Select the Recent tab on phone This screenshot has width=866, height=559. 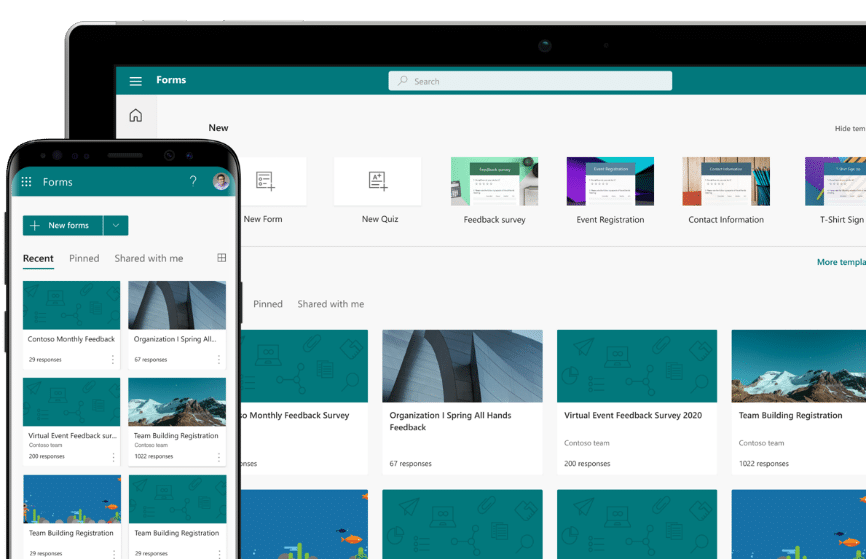pos(38,259)
